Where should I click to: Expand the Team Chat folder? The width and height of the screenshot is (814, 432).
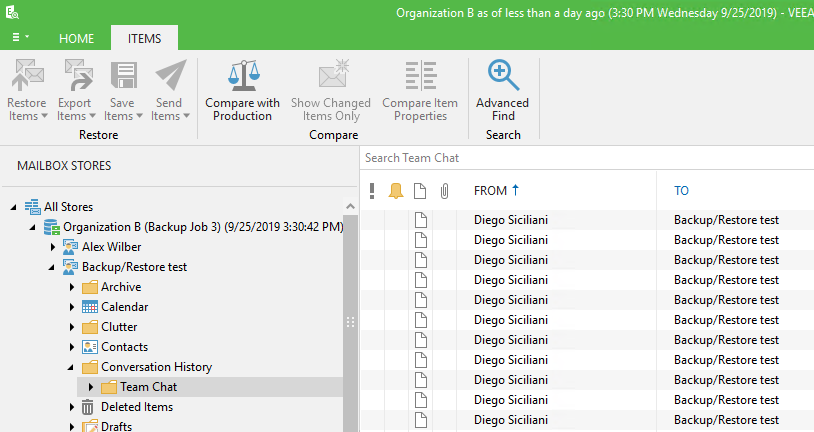[x=91, y=387]
